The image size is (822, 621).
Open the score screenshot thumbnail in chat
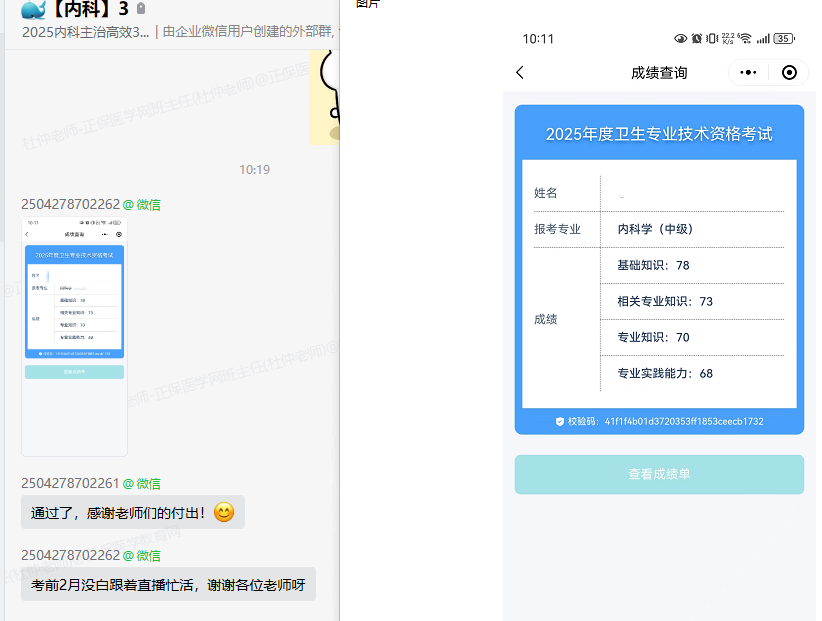click(75, 336)
